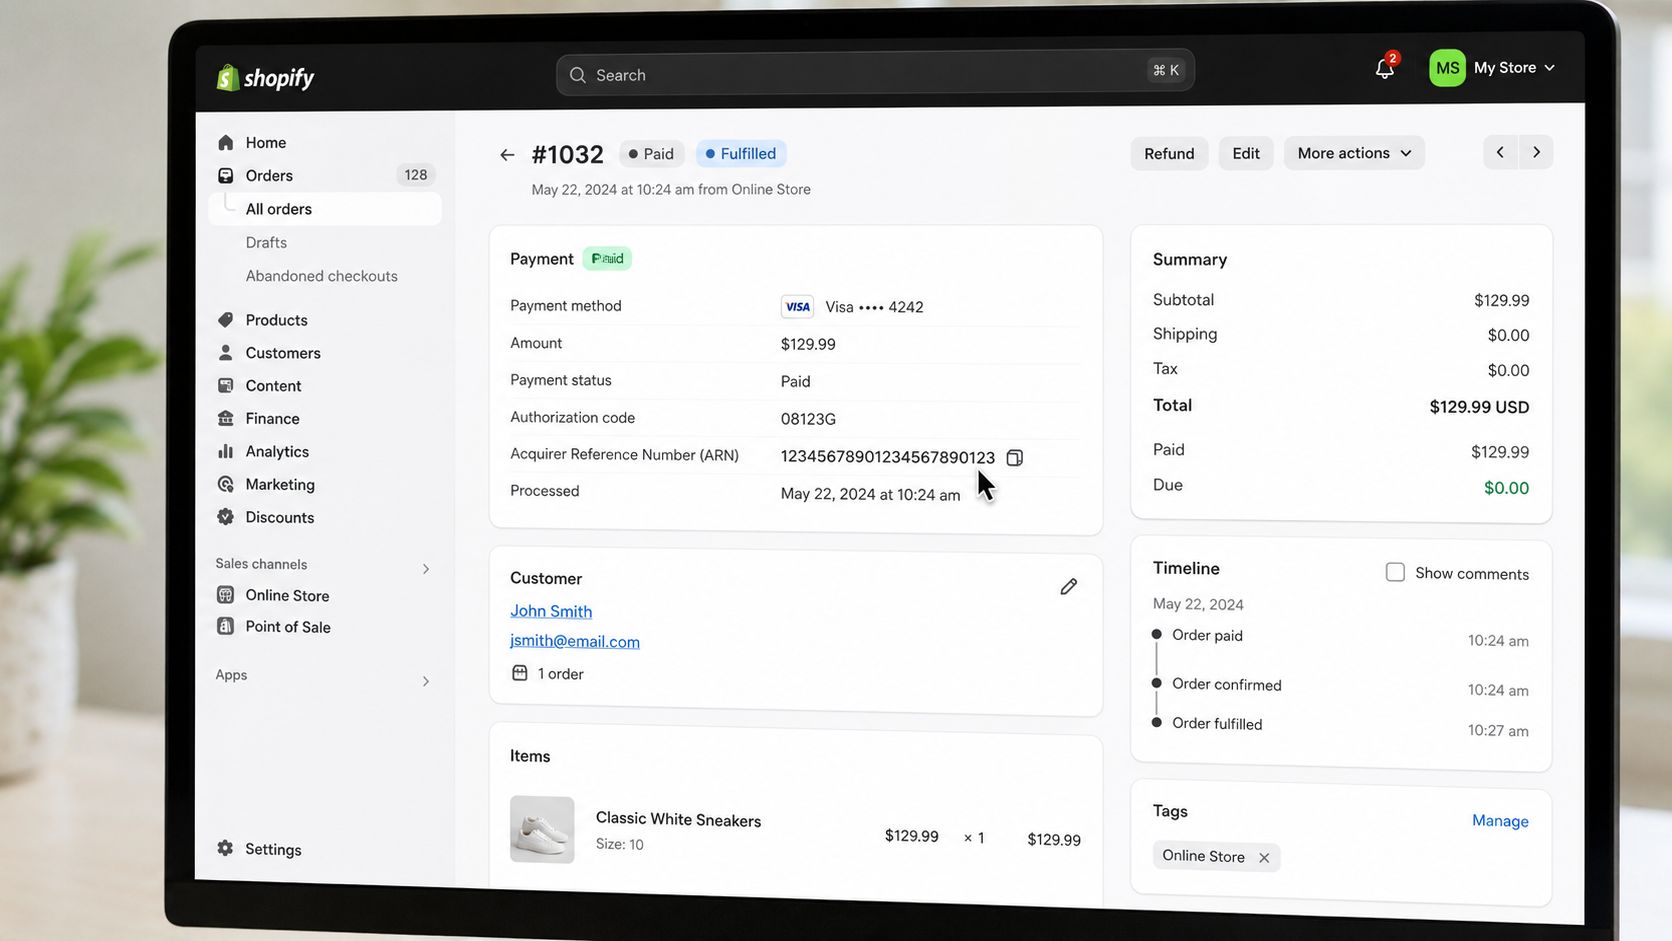The height and width of the screenshot is (941, 1672).
Task: Click the jsmith@email.com link
Action: point(575,641)
